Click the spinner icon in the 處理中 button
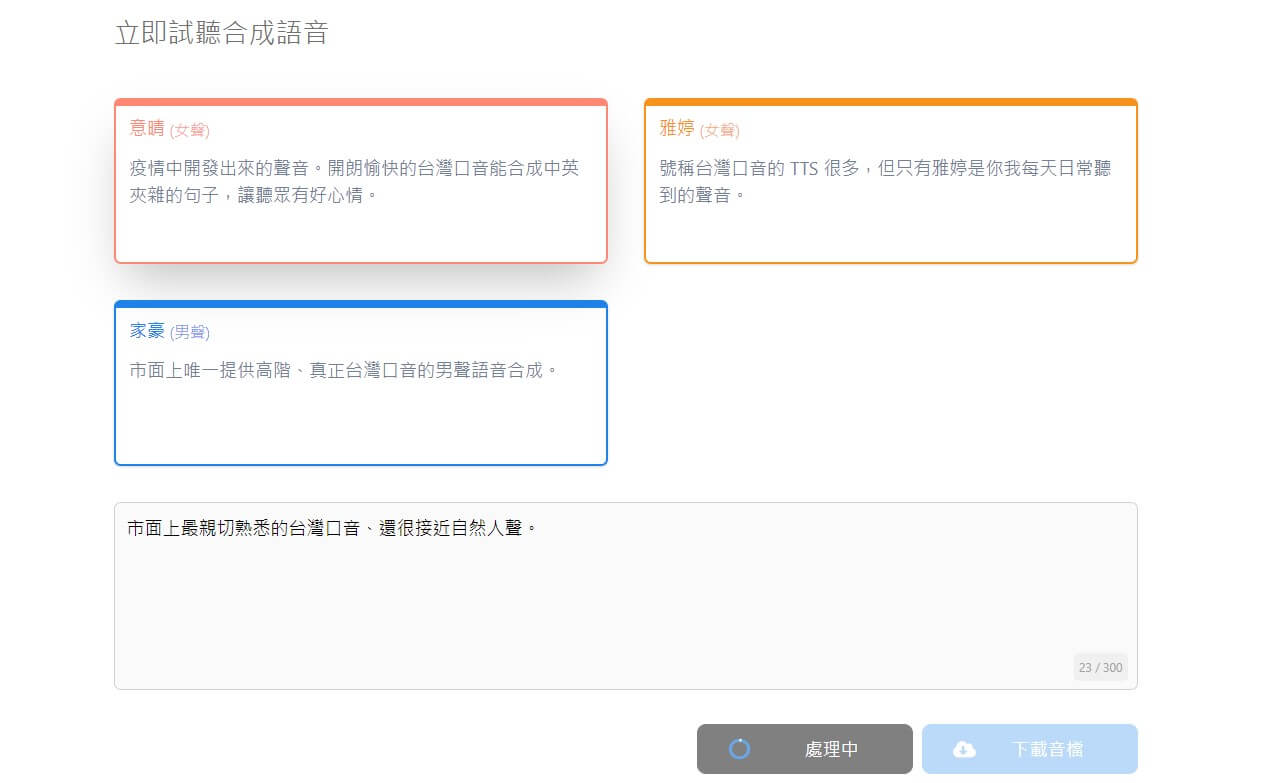This screenshot has width=1266, height=783. point(739,749)
